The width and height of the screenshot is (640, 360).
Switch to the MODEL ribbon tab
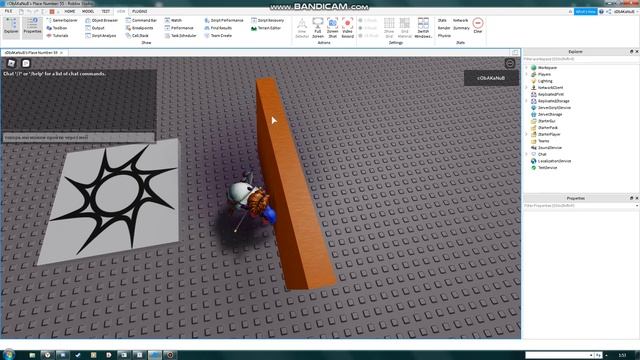[88, 11]
